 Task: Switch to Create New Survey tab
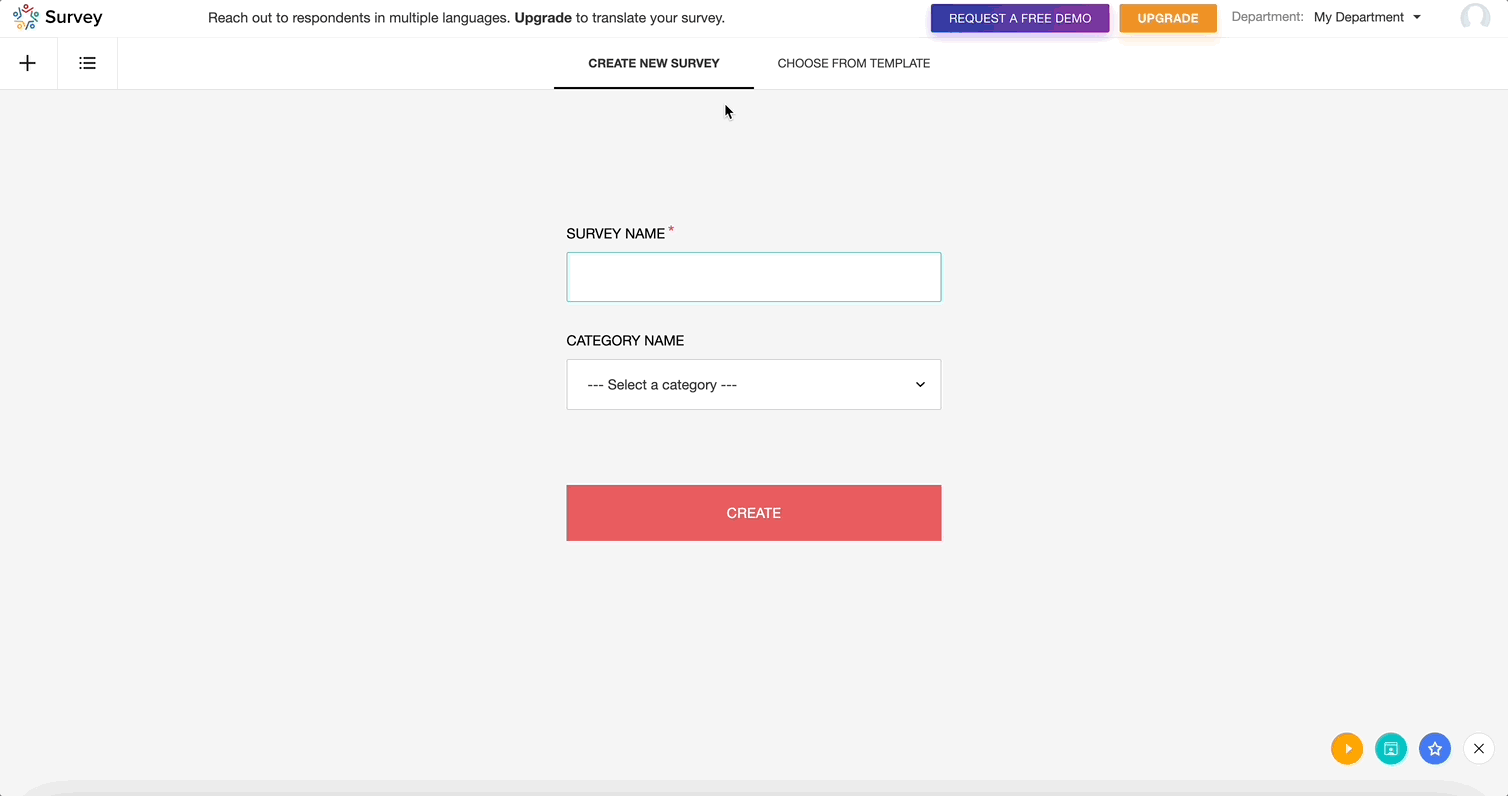coord(654,63)
